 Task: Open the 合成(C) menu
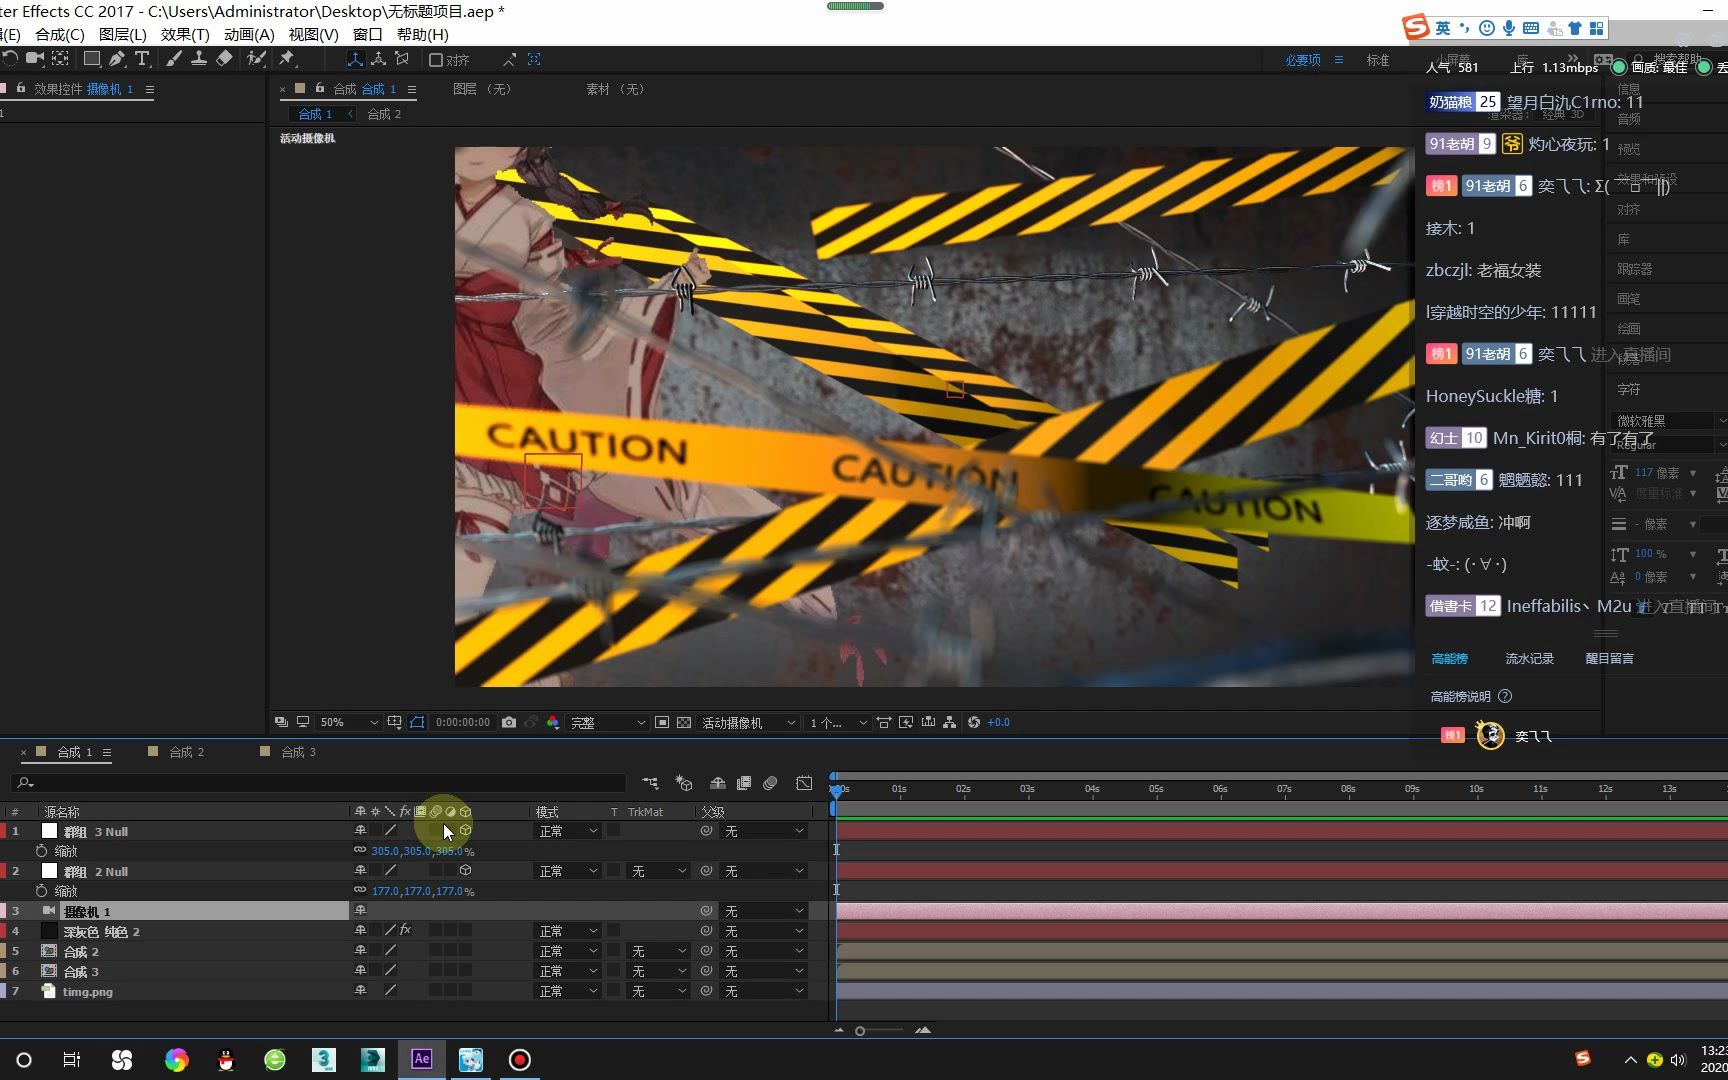(x=60, y=34)
